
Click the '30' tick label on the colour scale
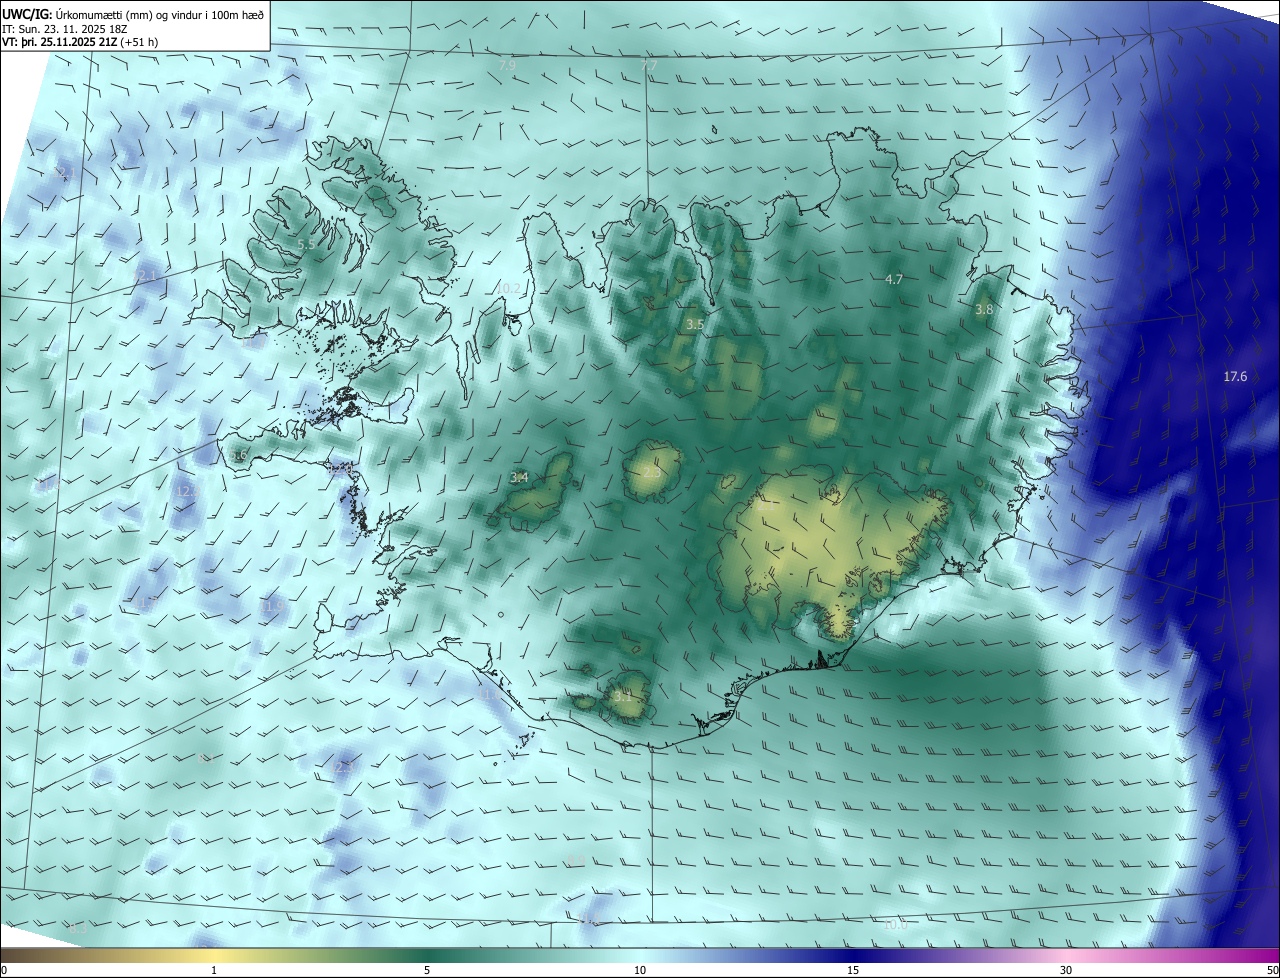coord(1066,970)
